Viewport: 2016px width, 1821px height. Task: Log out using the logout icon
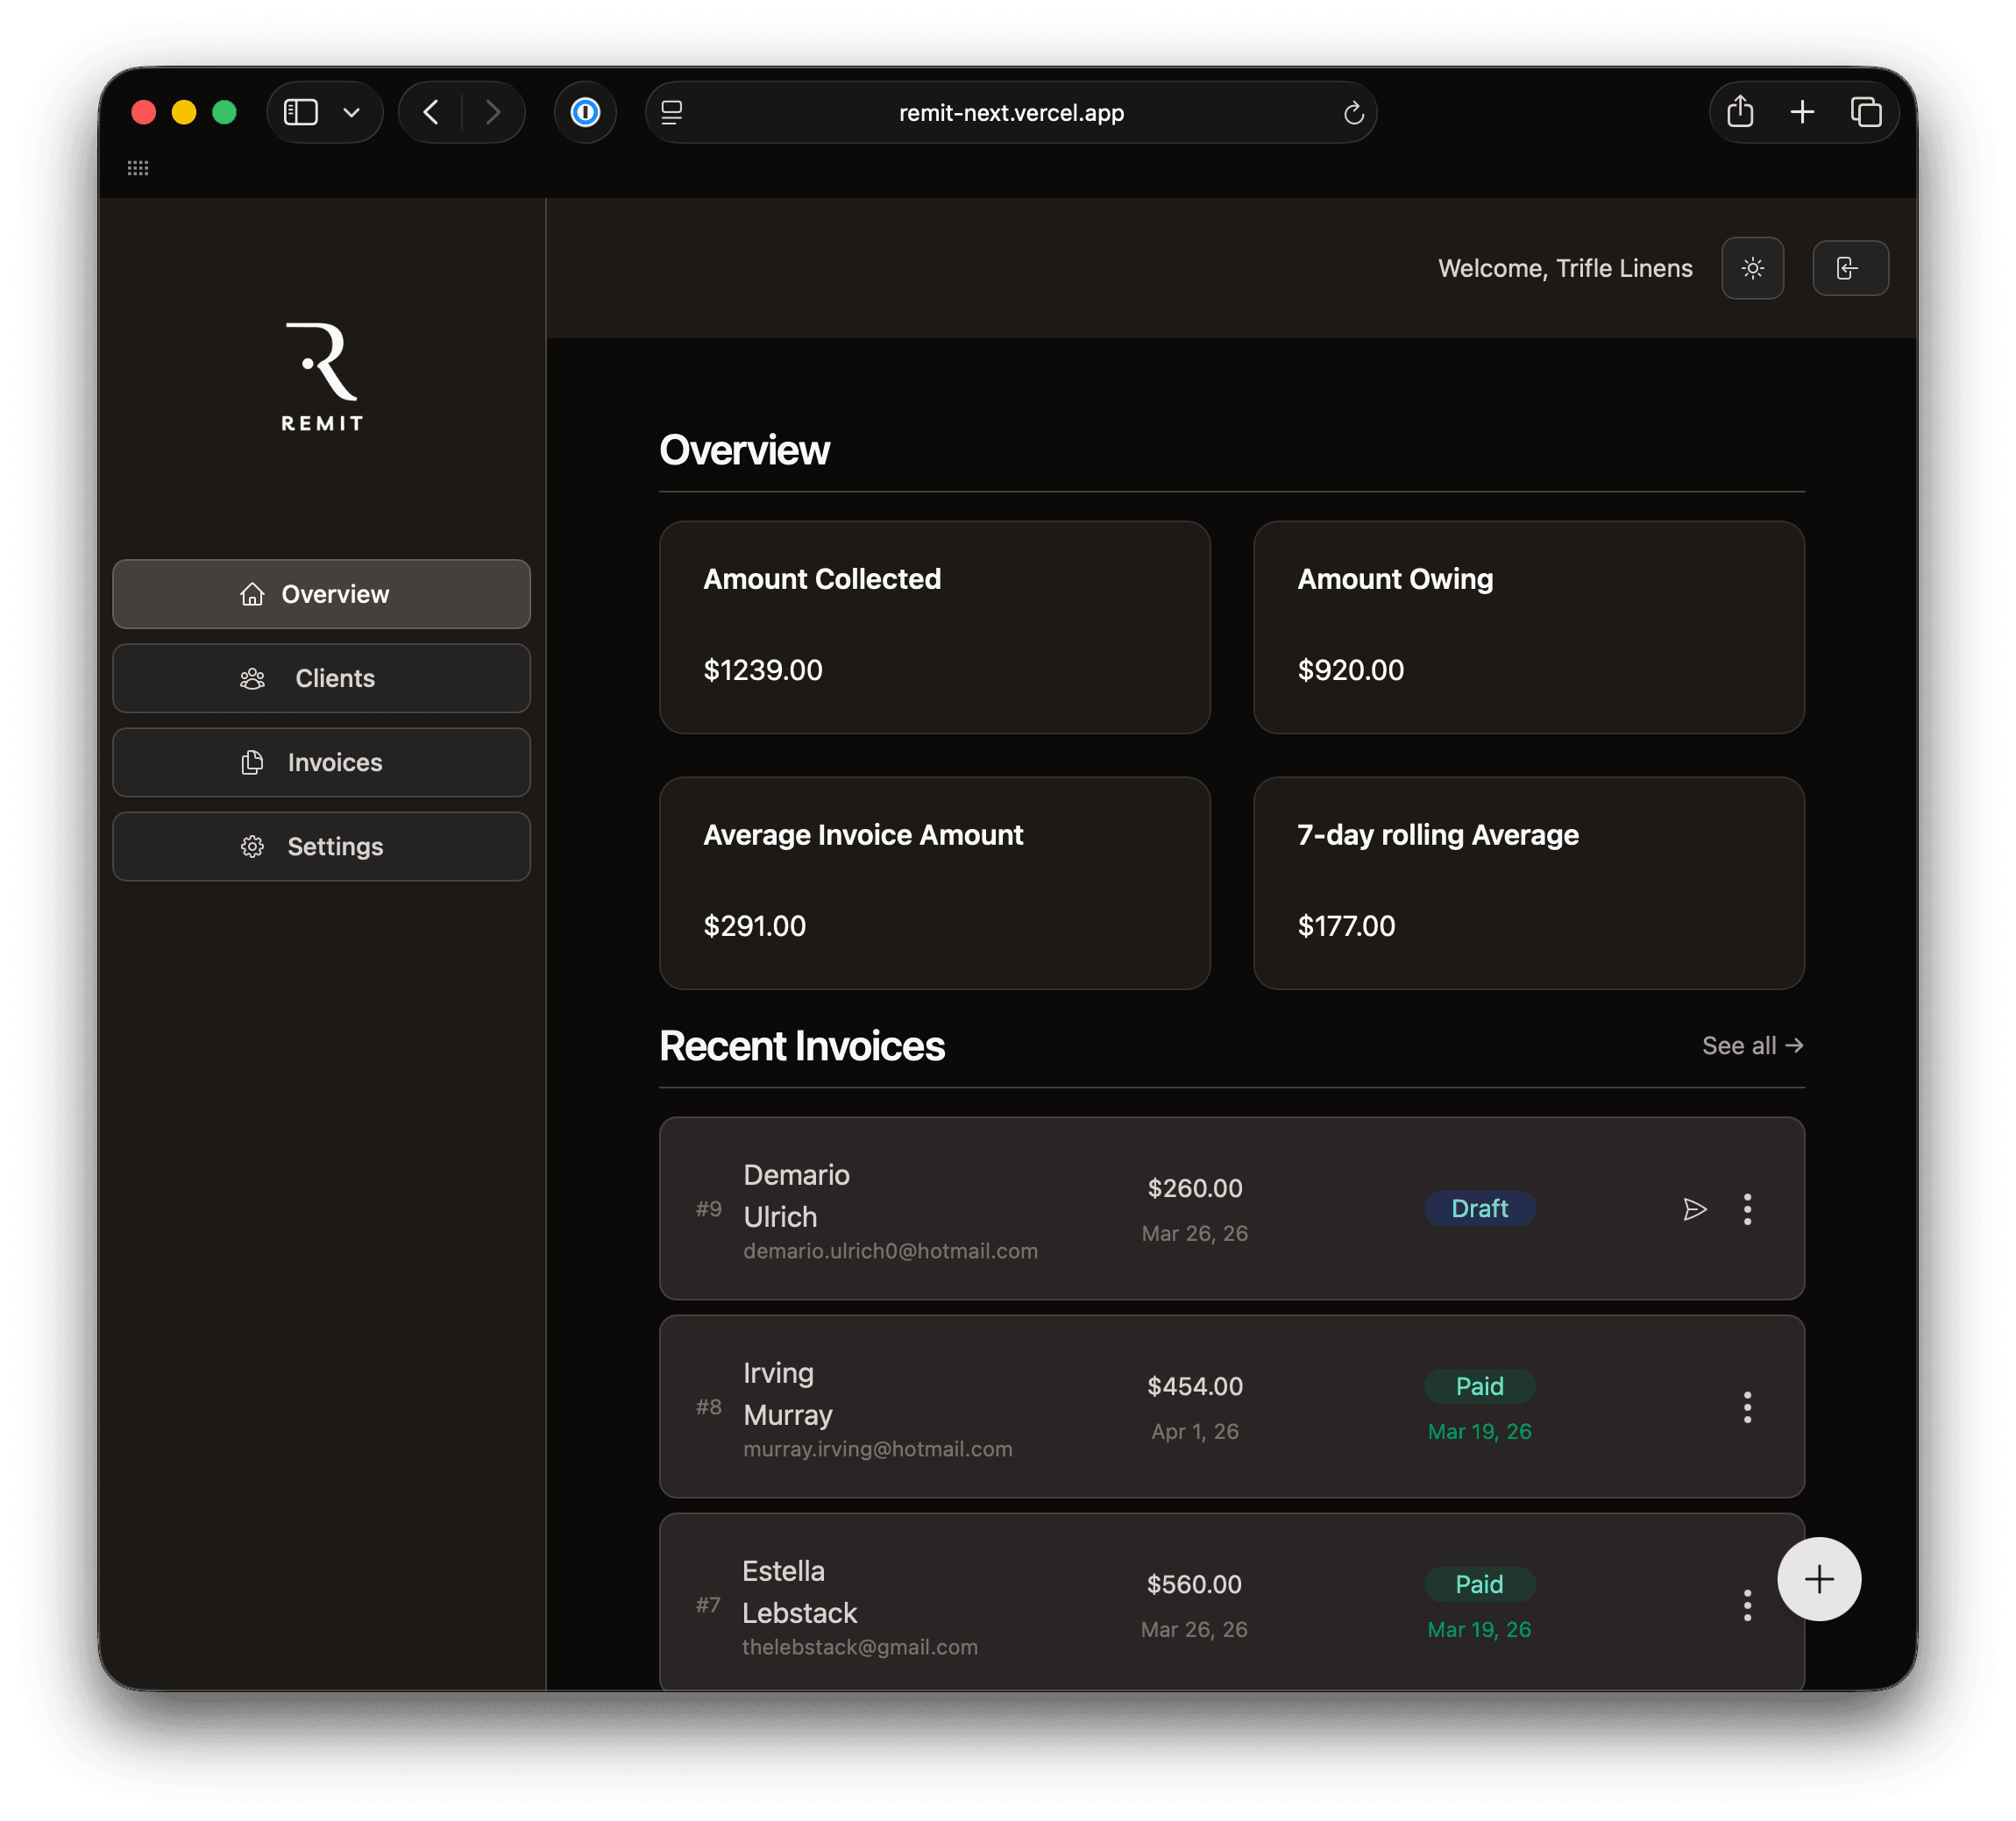[1850, 268]
